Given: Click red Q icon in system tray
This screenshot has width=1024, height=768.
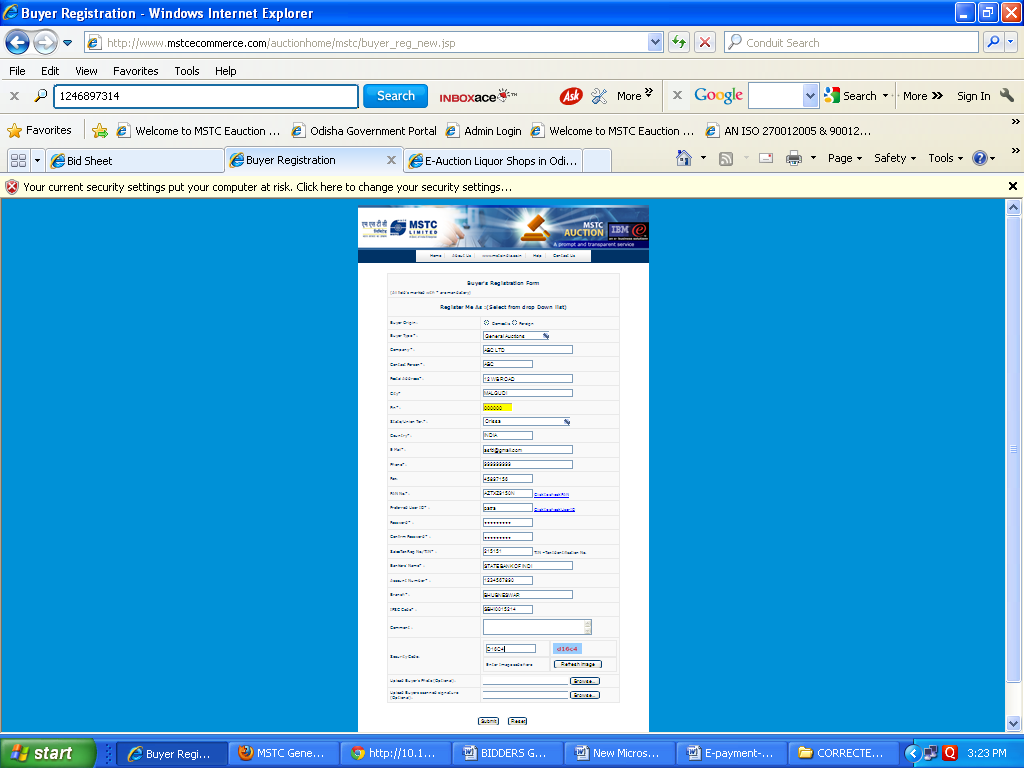Looking at the screenshot, I should [950, 753].
